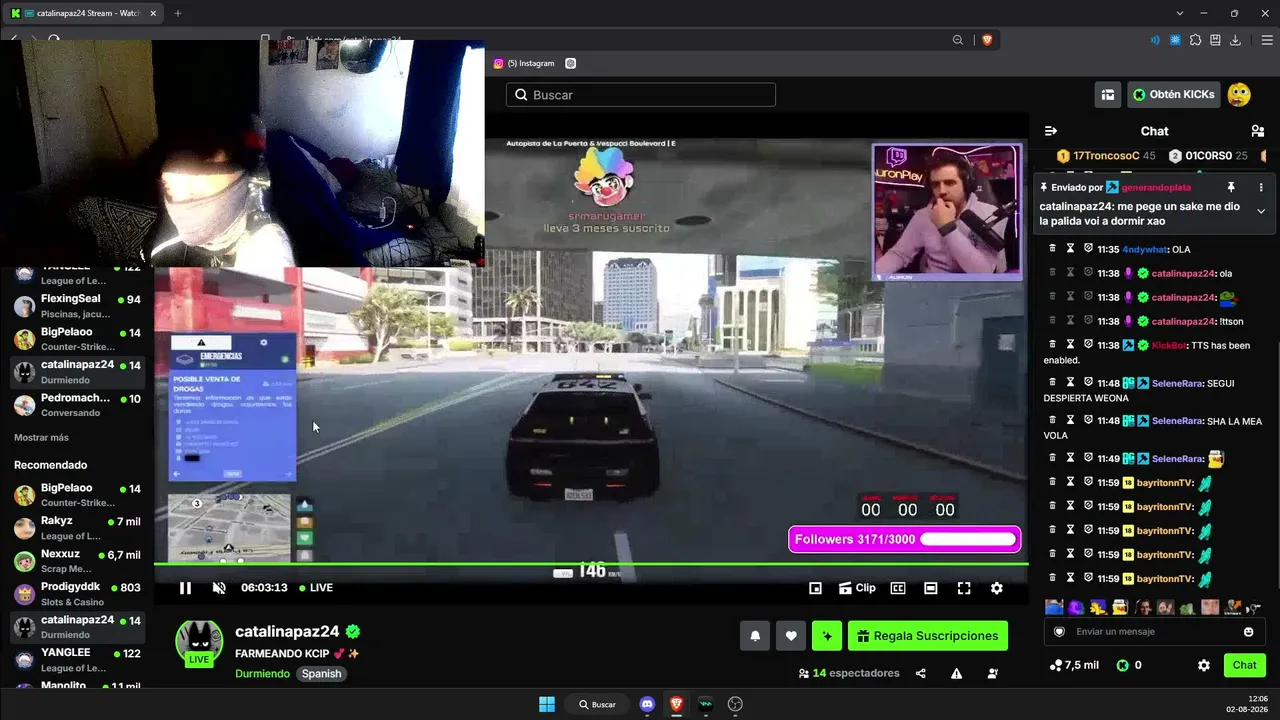Expand the pinned message chevron
1280x720 pixels.
[1261, 211]
